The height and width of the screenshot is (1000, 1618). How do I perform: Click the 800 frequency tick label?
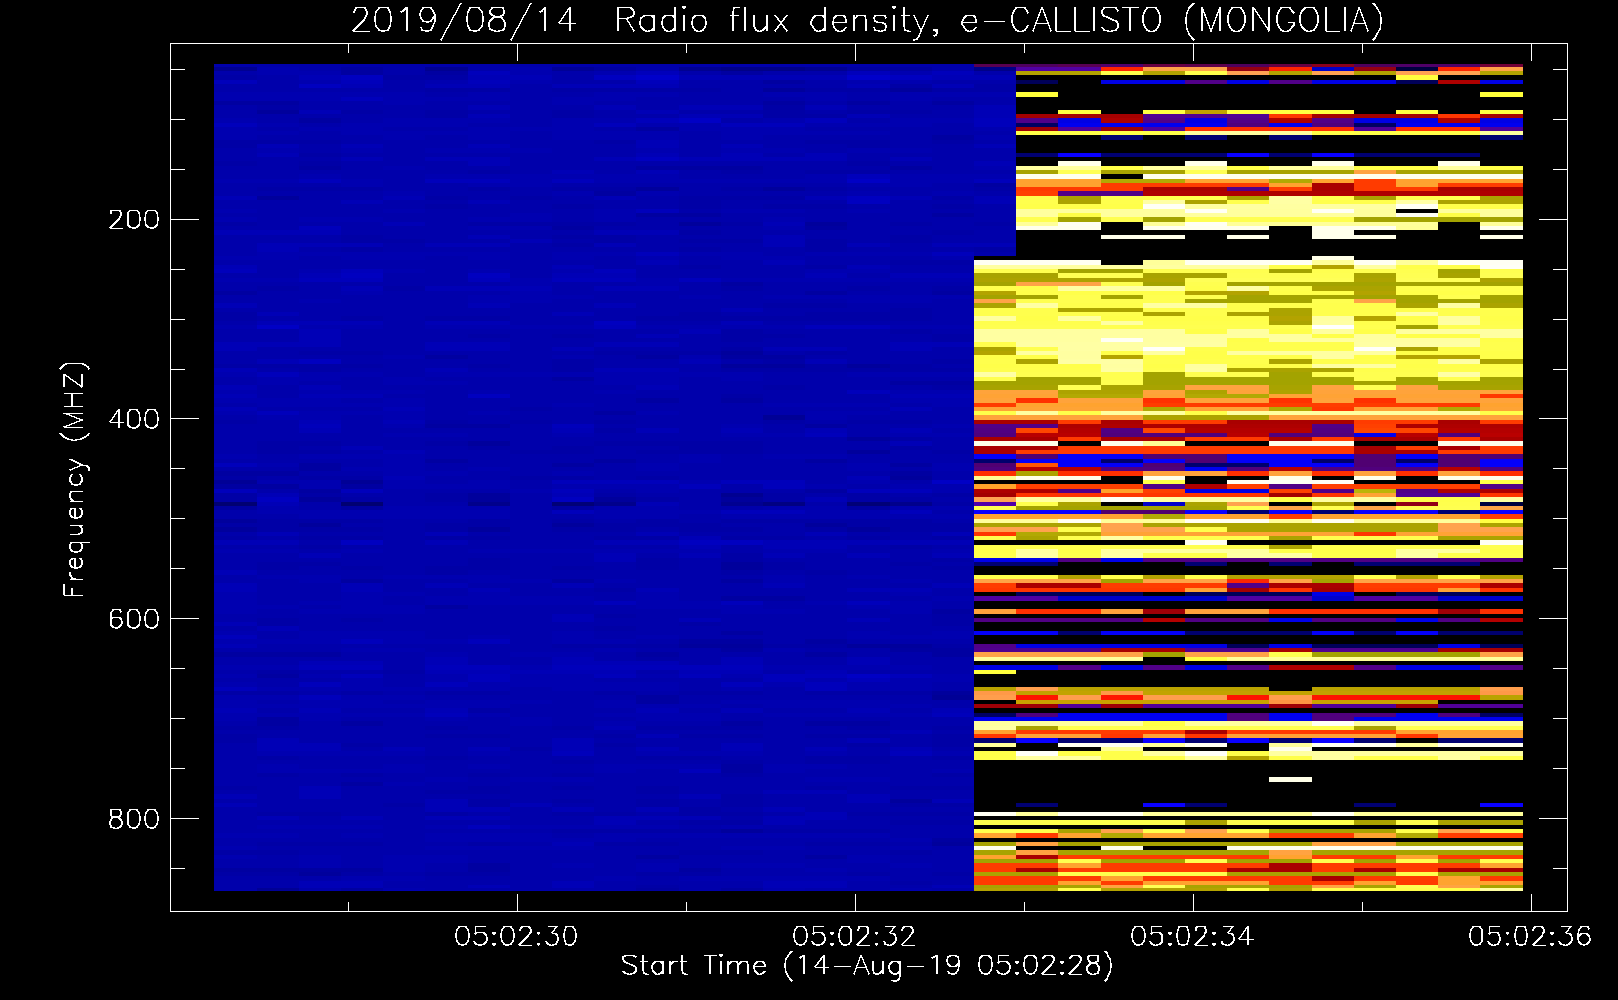point(133,819)
